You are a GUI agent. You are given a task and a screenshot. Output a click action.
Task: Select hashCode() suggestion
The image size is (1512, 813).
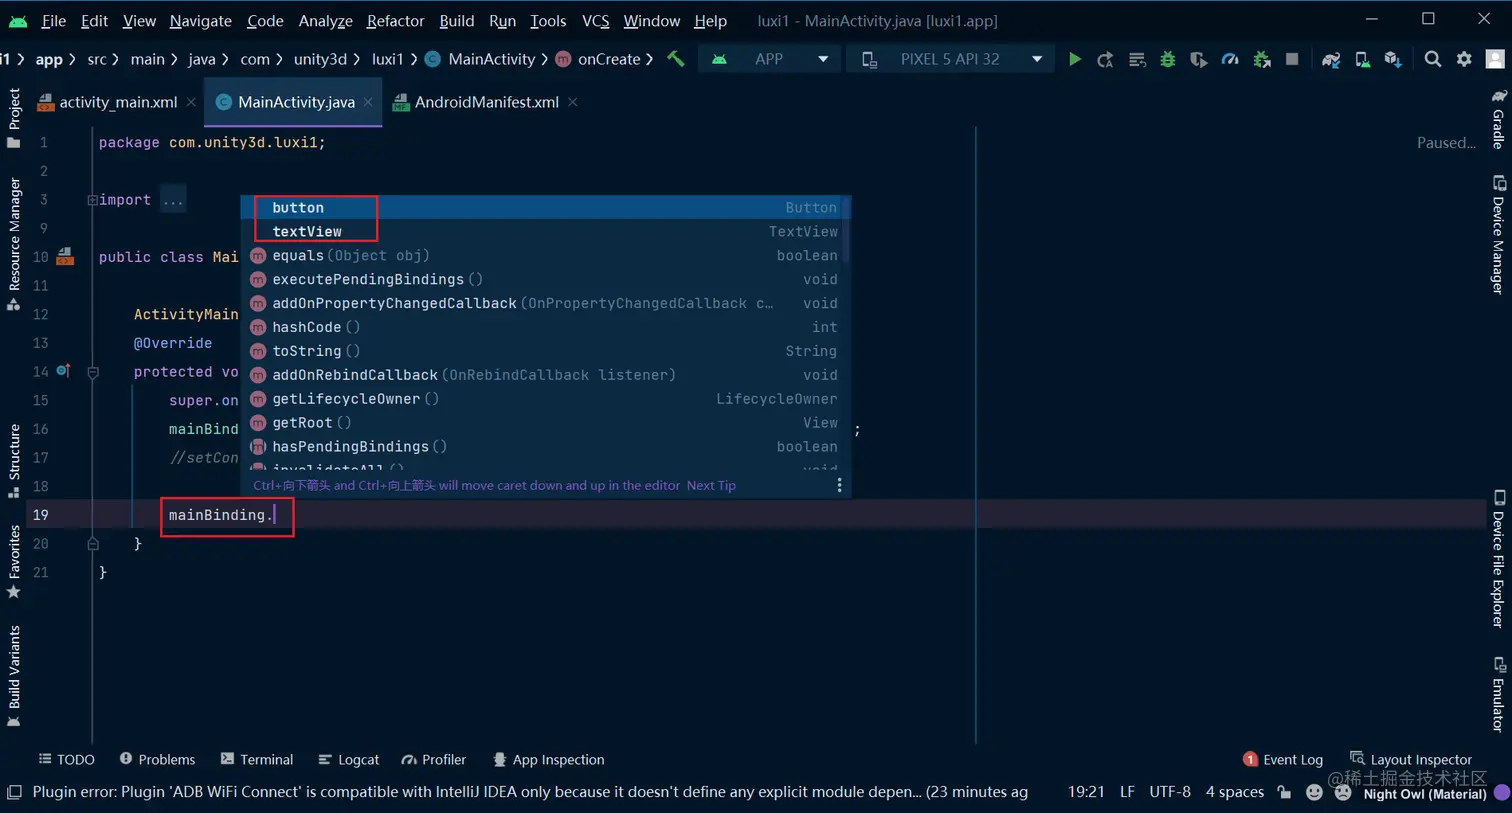(545, 327)
